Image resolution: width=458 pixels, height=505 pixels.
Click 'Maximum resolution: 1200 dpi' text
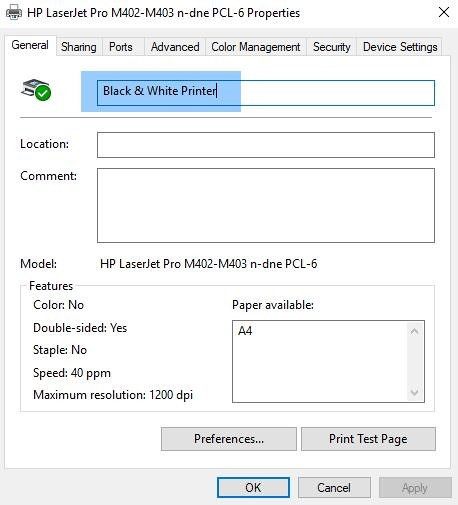[x=113, y=395]
